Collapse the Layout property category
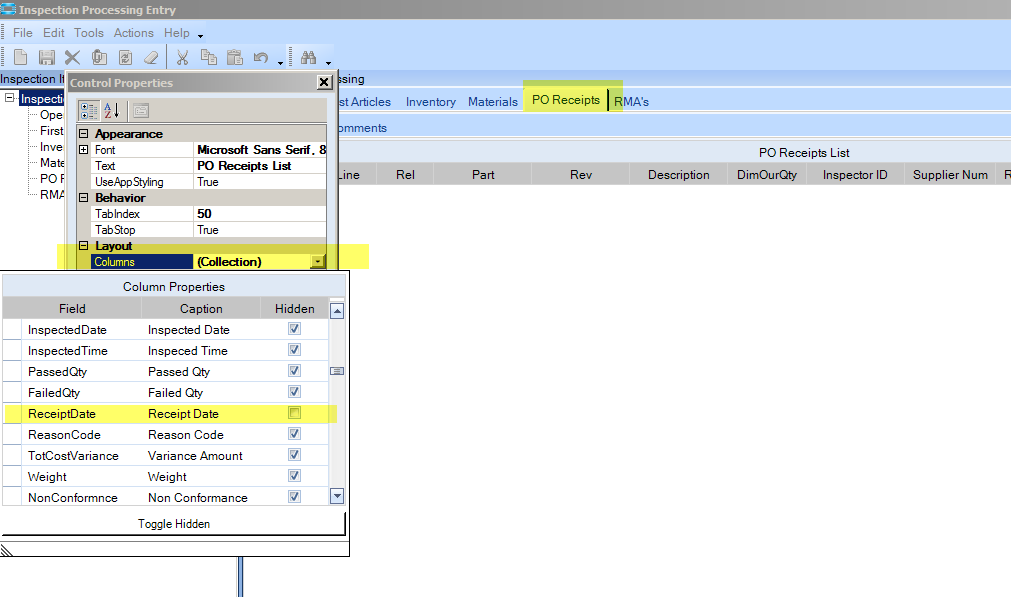Image resolution: width=1011 pixels, height=597 pixels. [83, 246]
